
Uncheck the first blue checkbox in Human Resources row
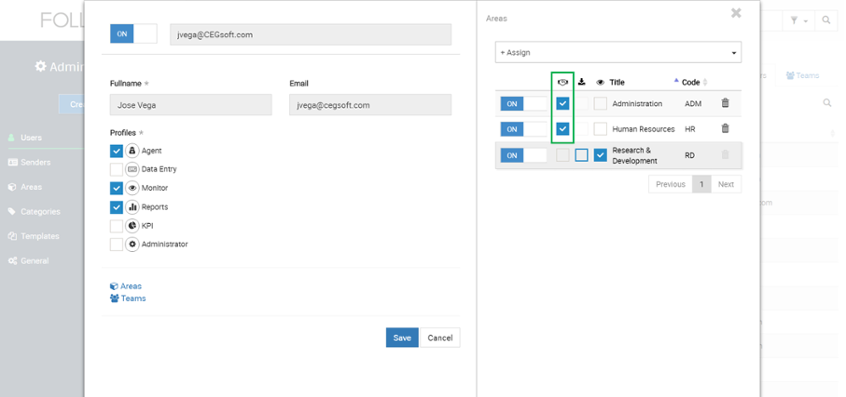point(563,129)
